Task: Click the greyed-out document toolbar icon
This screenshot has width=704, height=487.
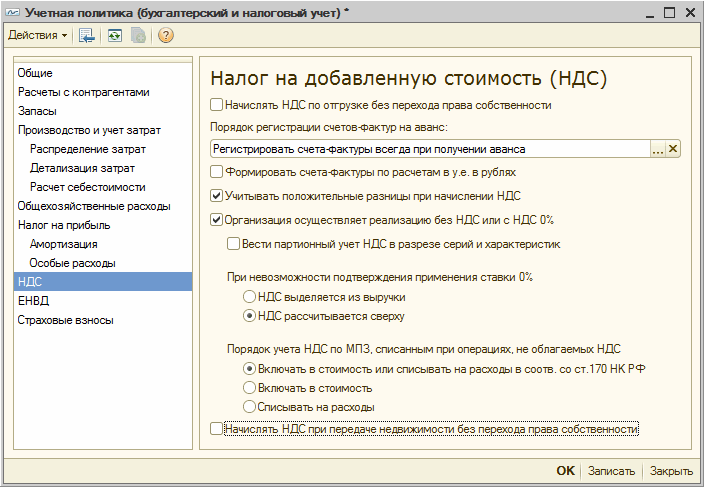Action: [138, 35]
